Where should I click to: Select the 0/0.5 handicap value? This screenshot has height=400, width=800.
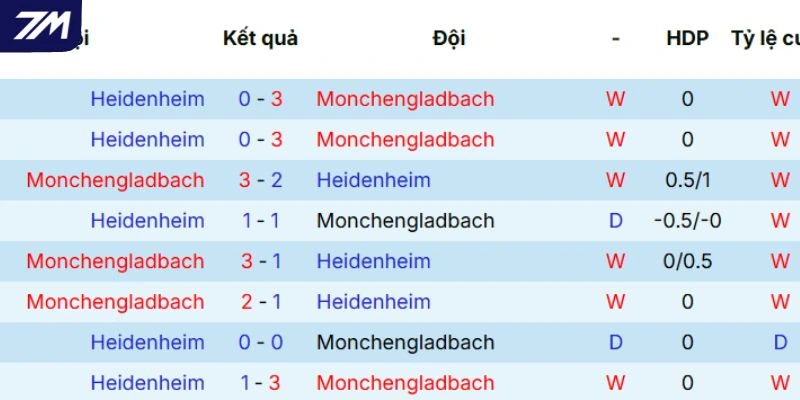[687, 262]
